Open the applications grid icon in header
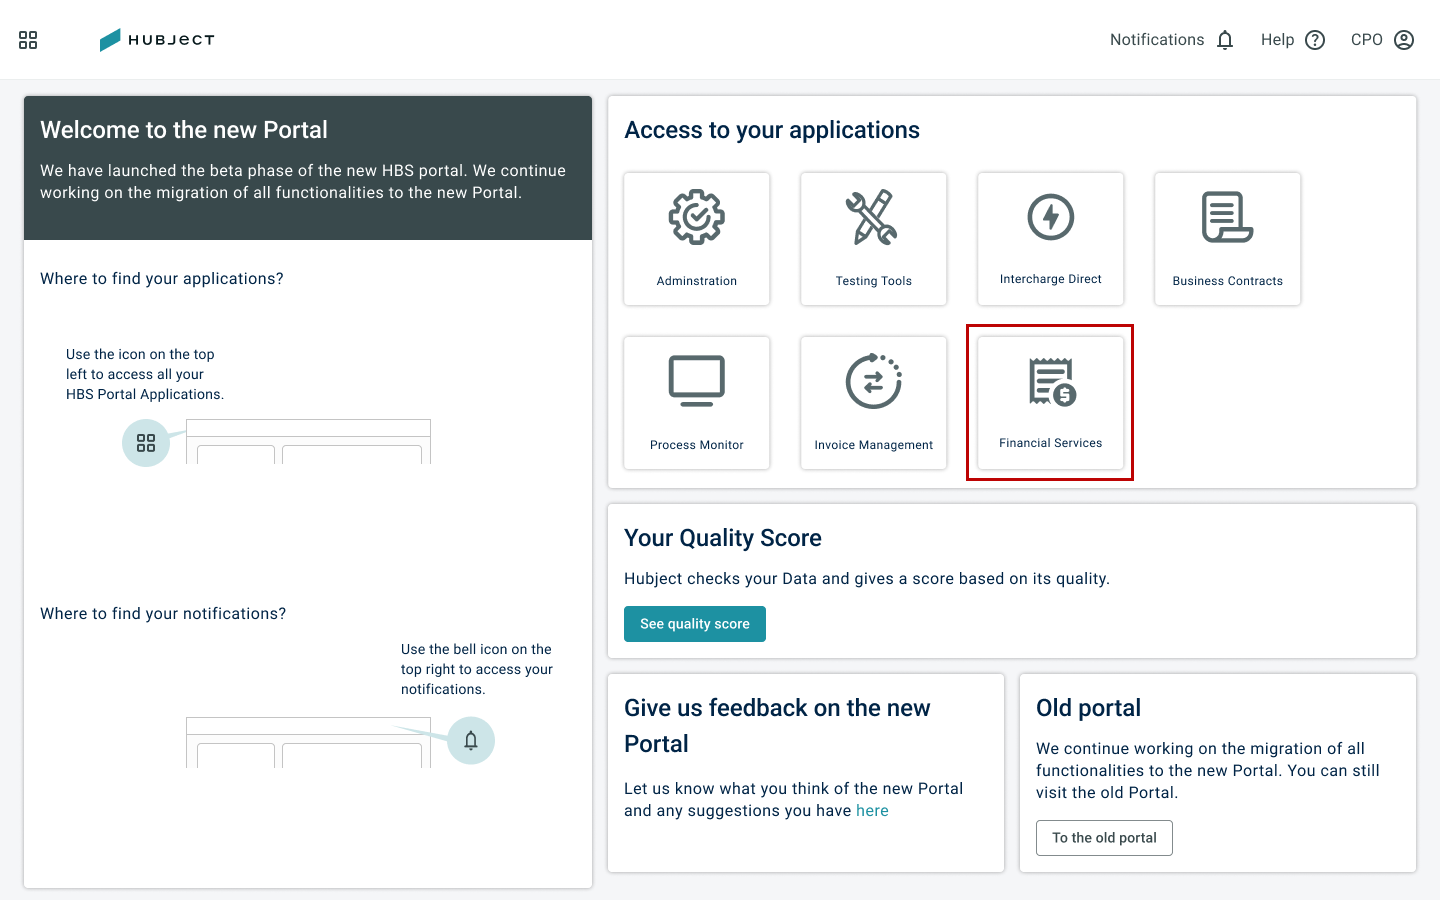The image size is (1440, 900). click(28, 40)
